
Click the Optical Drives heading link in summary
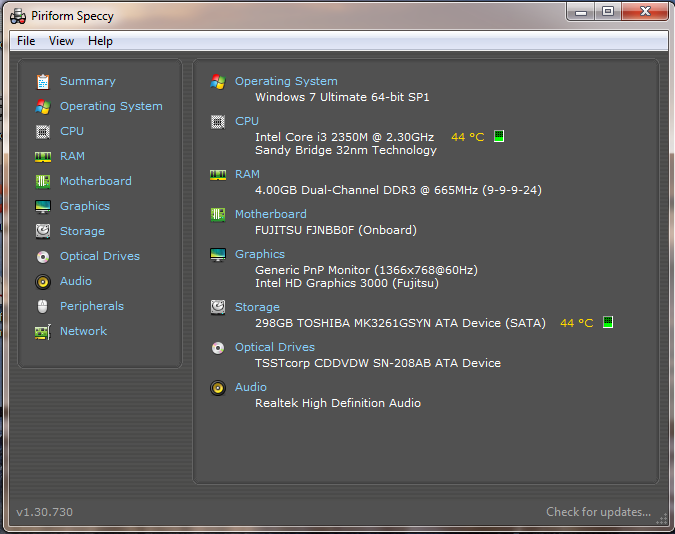tap(275, 347)
